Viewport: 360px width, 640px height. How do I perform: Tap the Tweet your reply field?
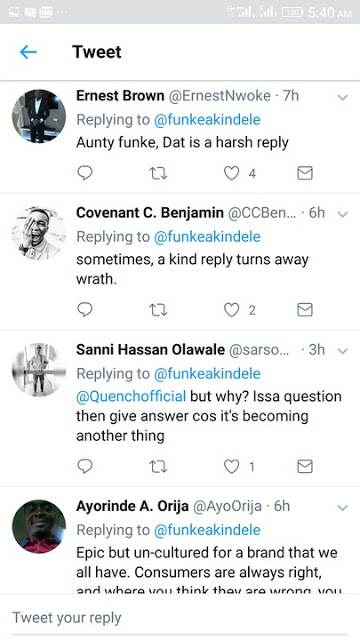[x=180, y=618]
